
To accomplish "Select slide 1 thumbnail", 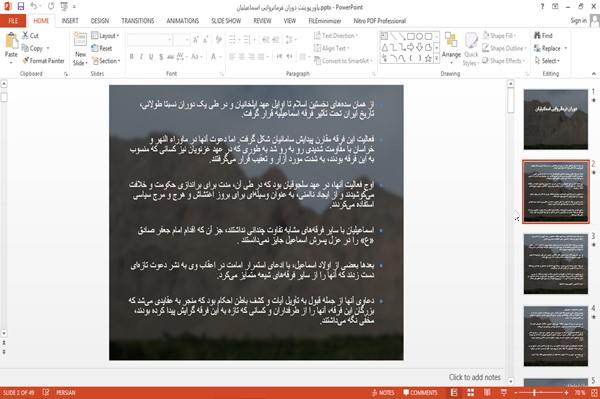I will pos(556,119).
